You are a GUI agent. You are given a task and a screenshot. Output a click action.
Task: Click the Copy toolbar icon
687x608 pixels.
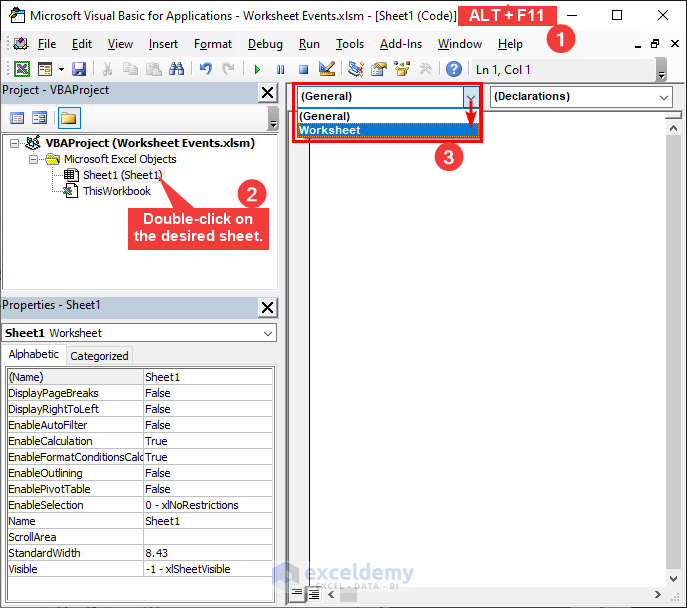(x=130, y=69)
